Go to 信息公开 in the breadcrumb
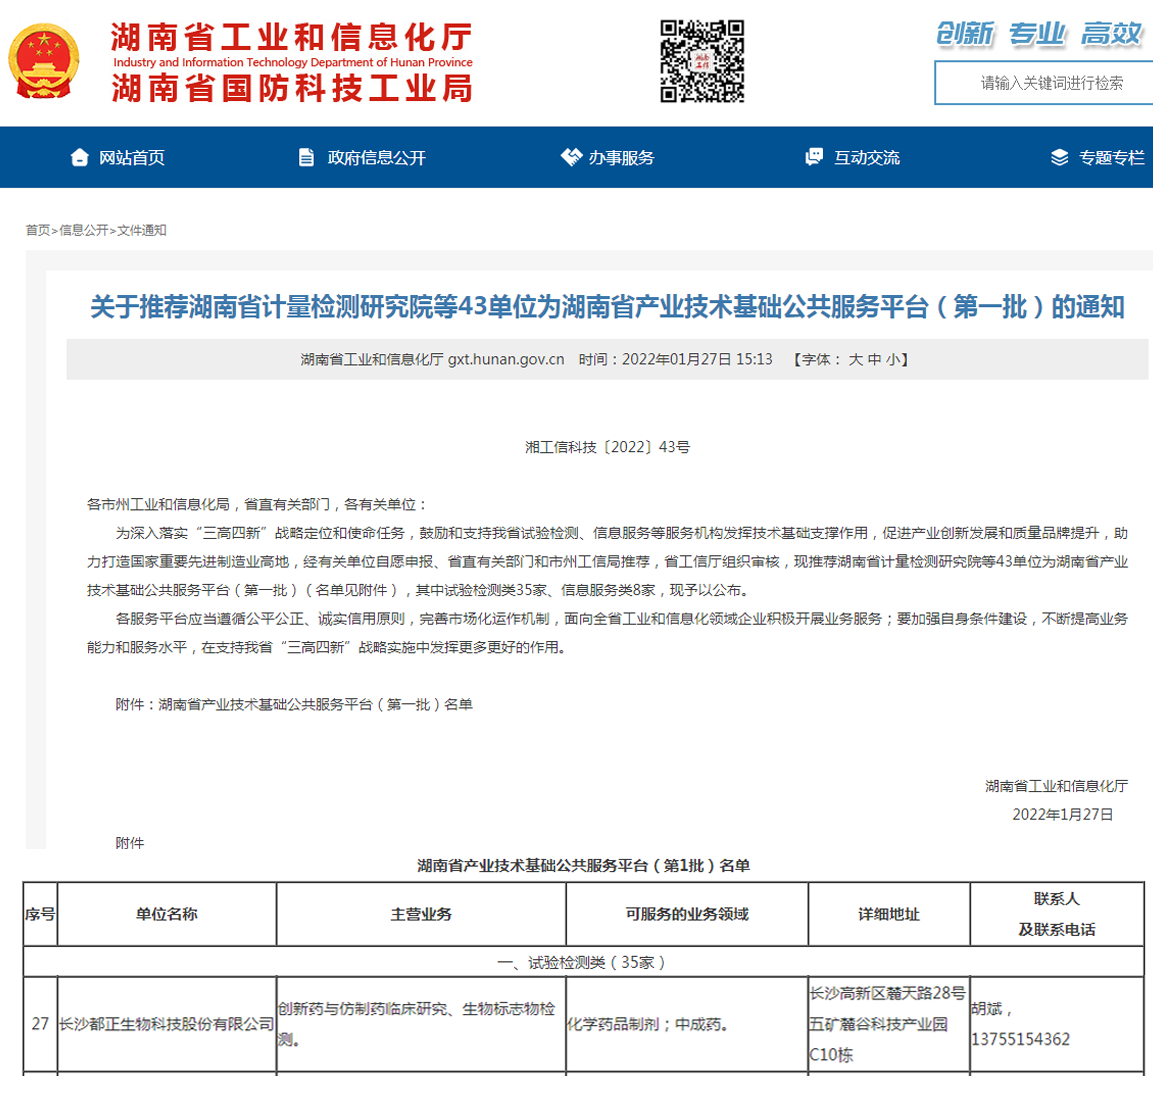This screenshot has width=1153, height=1103. click(83, 230)
